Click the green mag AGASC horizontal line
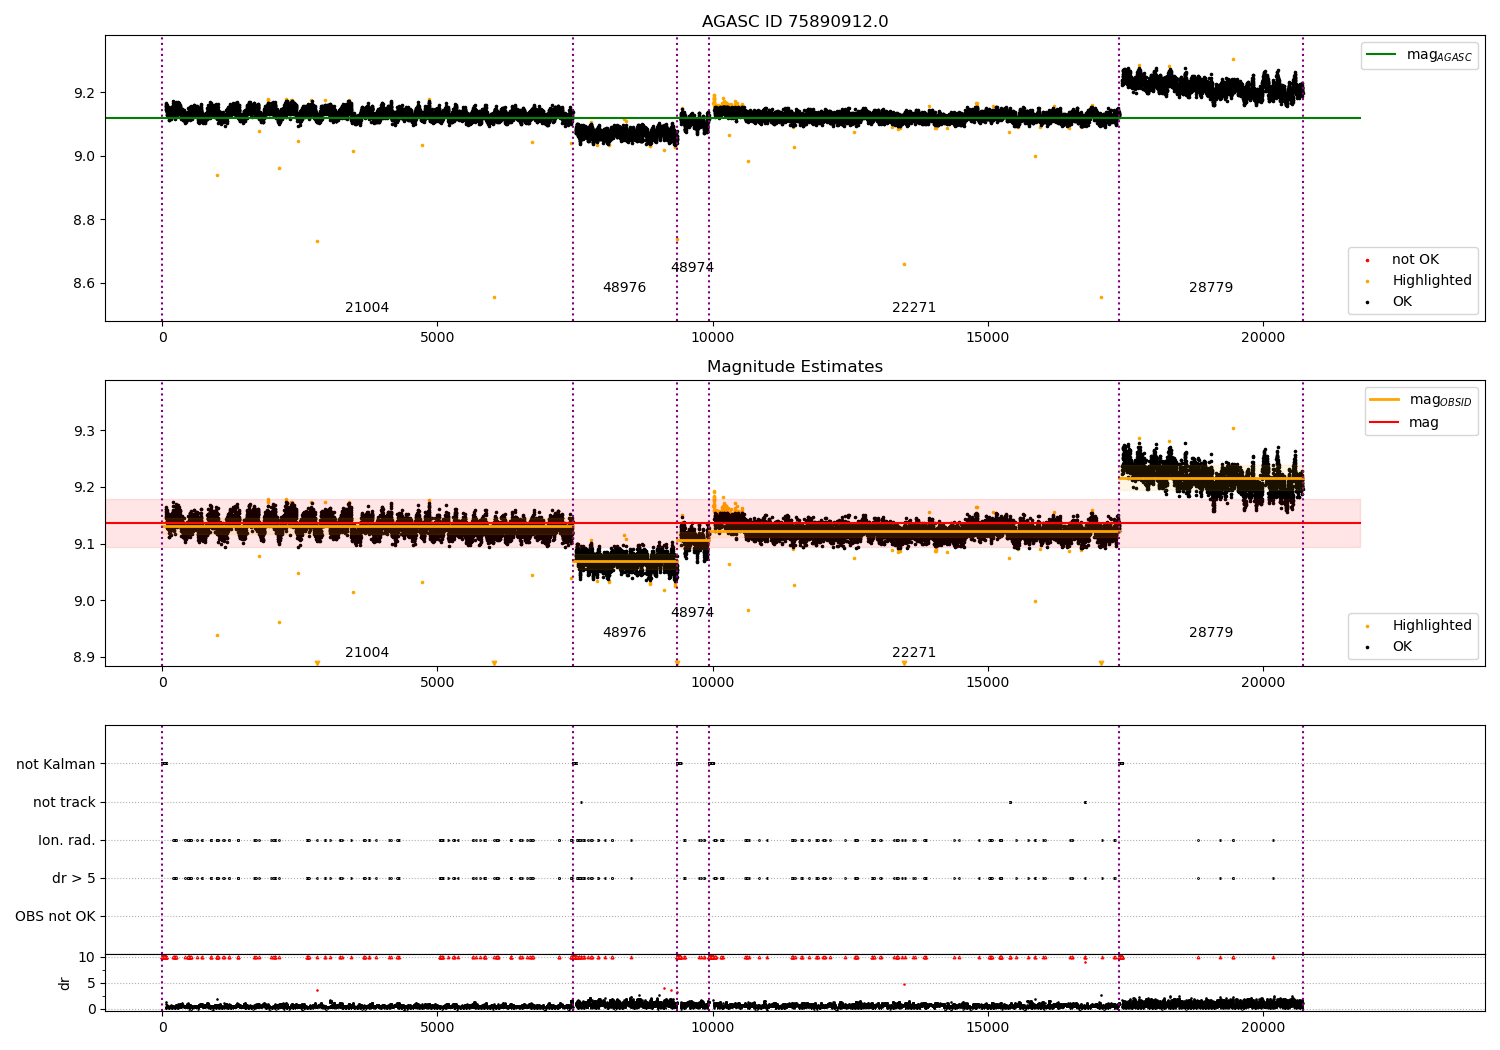Viewport: 1500px width, 1050px height. [732, 118]
